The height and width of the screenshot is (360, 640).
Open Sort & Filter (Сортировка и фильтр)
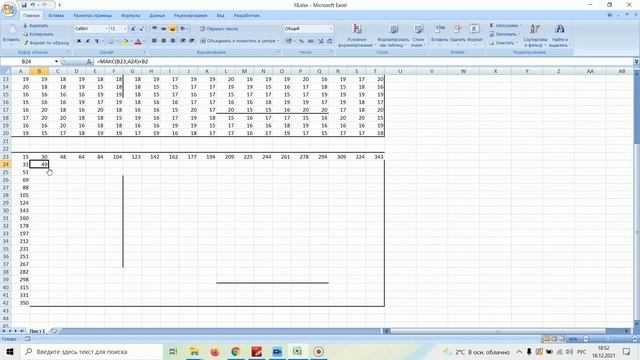(535, 35)
